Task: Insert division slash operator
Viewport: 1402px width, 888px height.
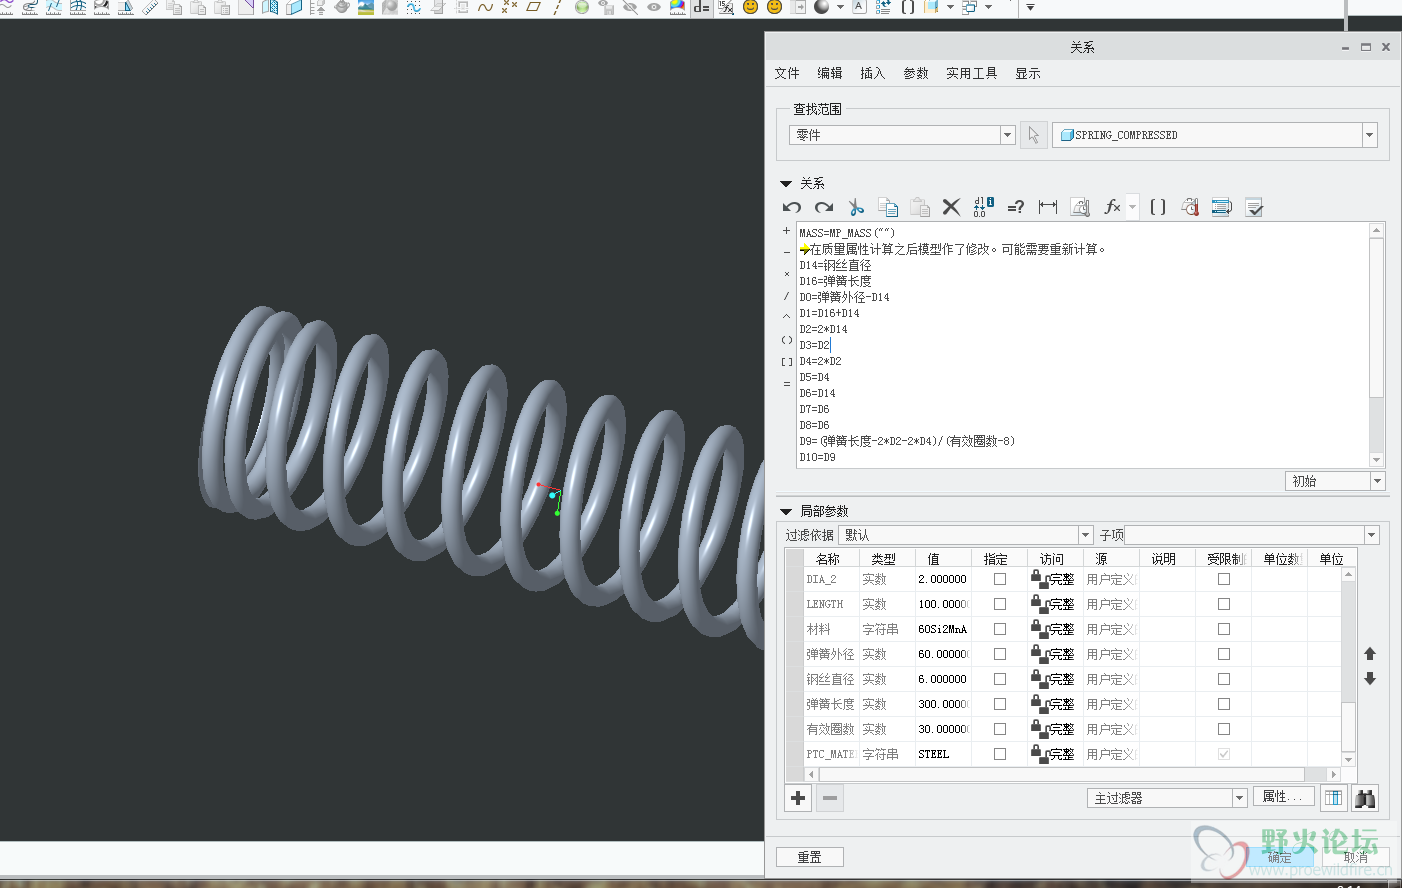Action: point(787,296)
